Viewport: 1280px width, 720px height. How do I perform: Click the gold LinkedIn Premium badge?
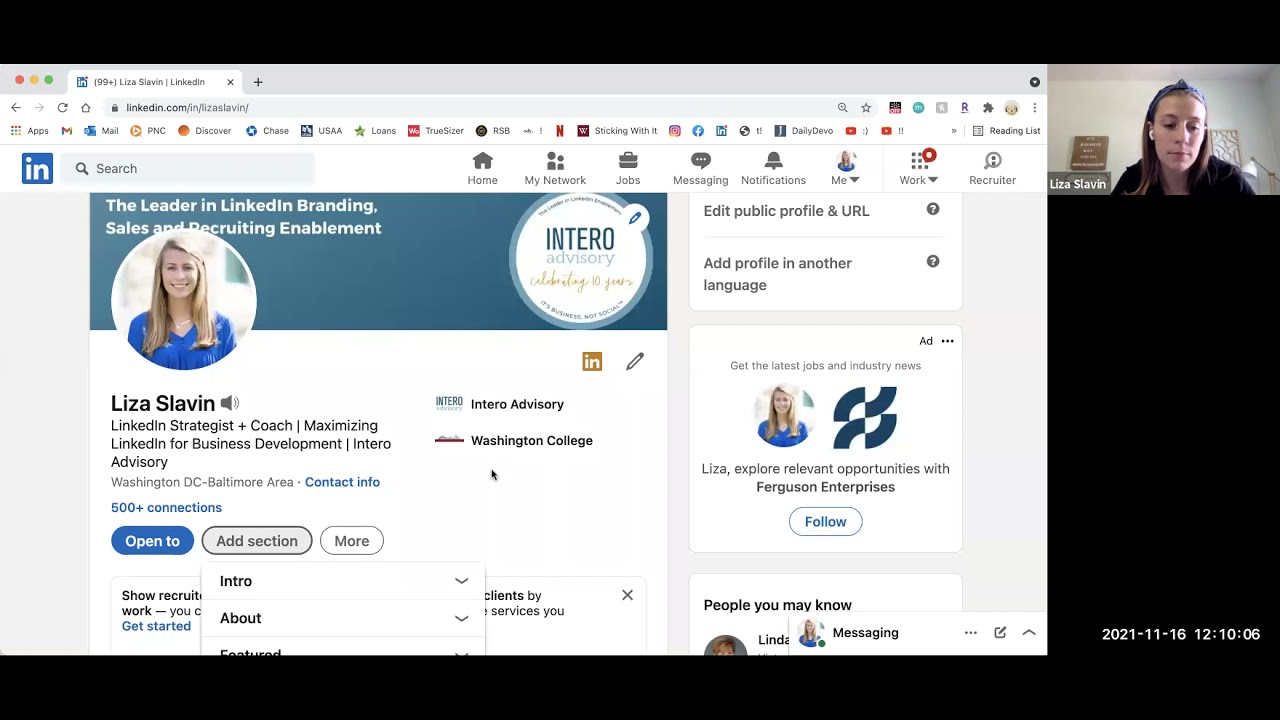(592, 362)
